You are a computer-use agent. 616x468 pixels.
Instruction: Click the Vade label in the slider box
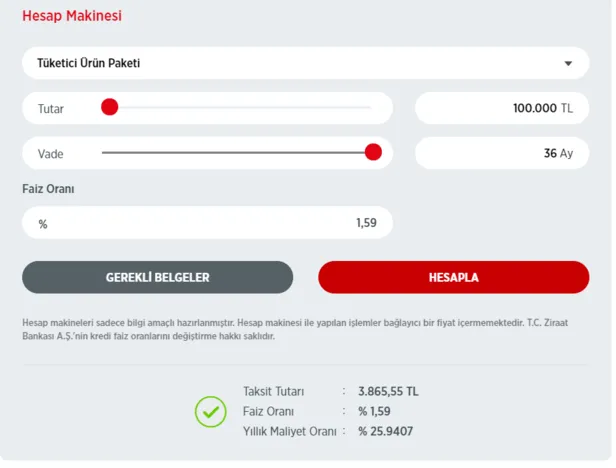click(x=51, y=153)
